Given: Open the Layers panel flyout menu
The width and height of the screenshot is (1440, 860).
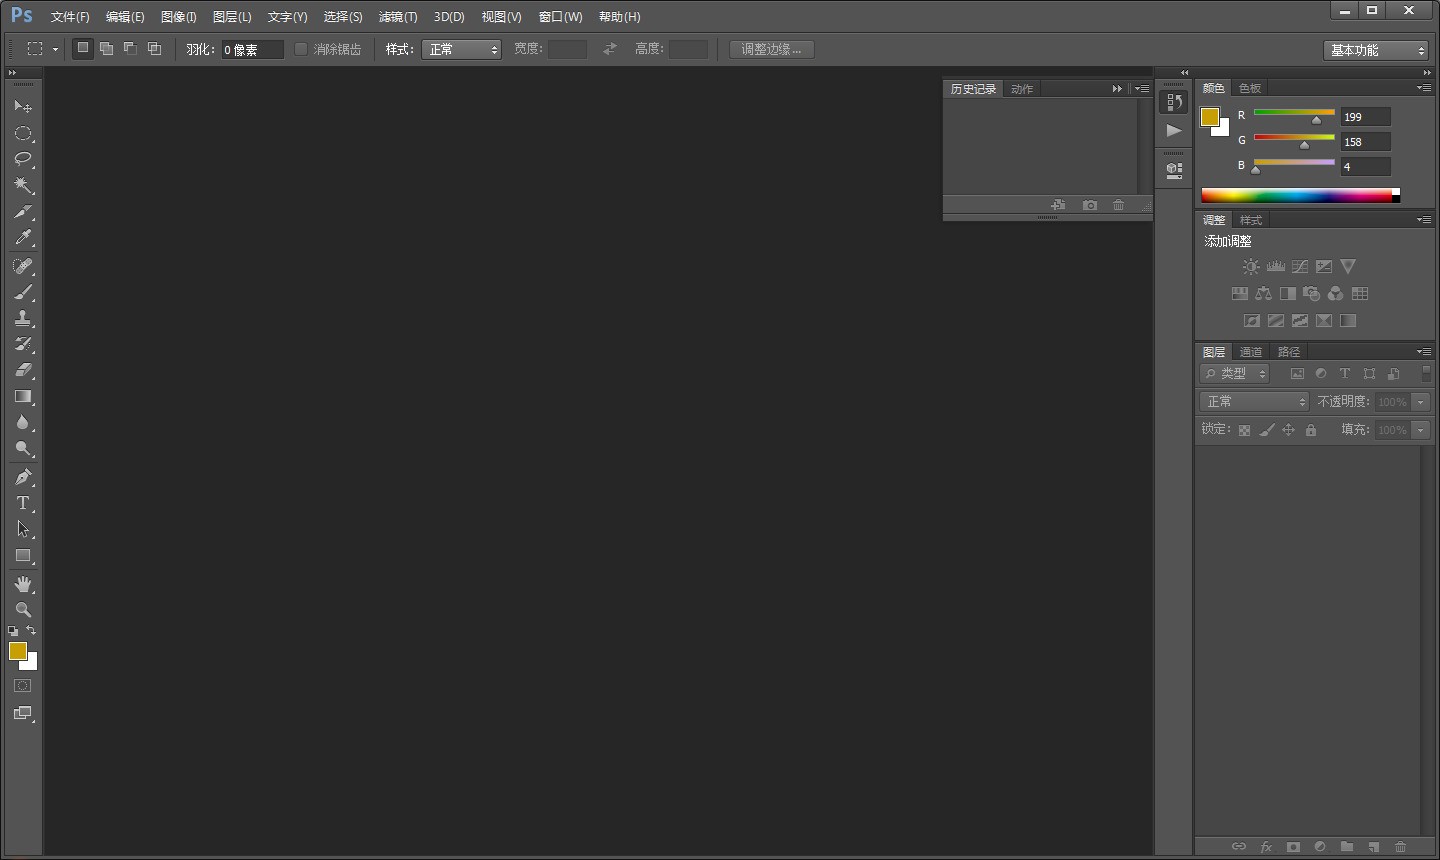Looking at the screenshot, I should [1424, 352].
